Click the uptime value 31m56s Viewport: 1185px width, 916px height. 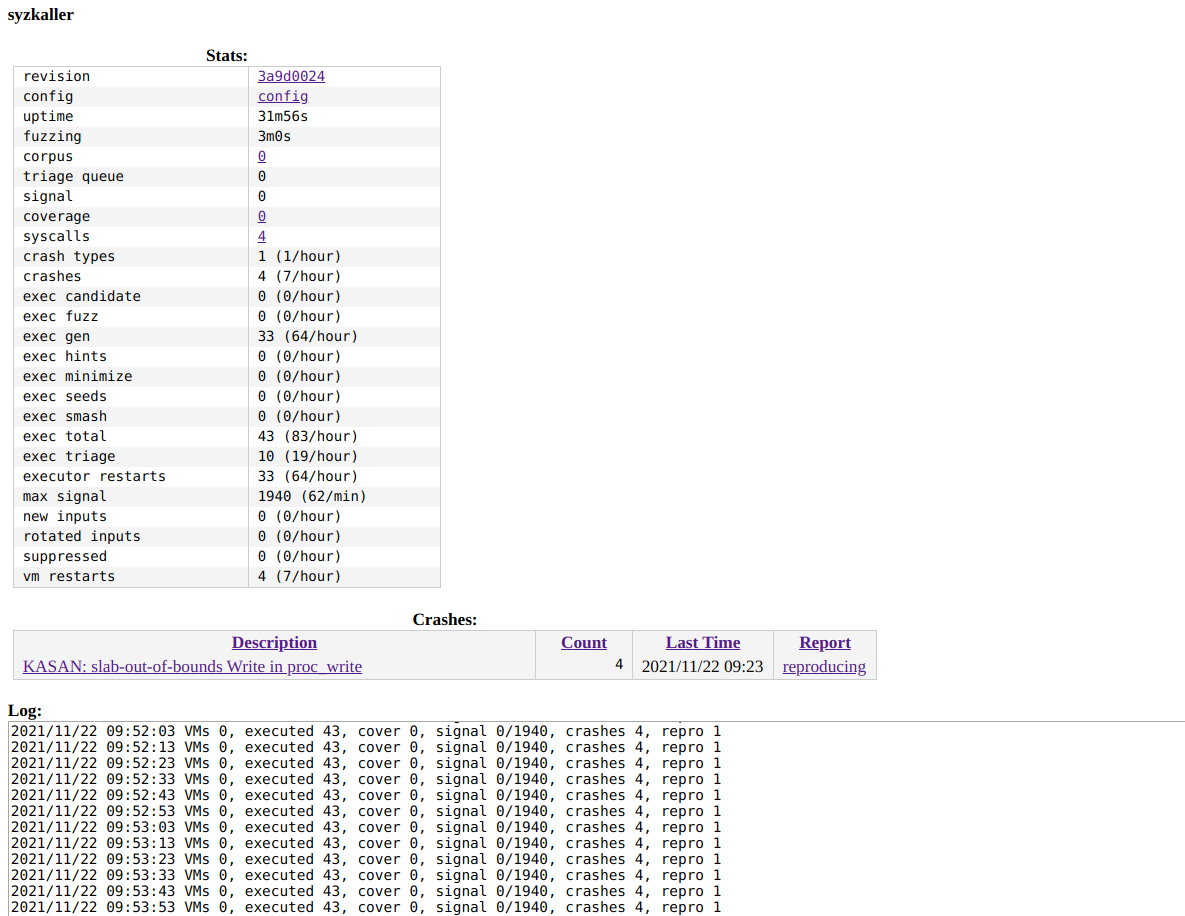(283, 116)
